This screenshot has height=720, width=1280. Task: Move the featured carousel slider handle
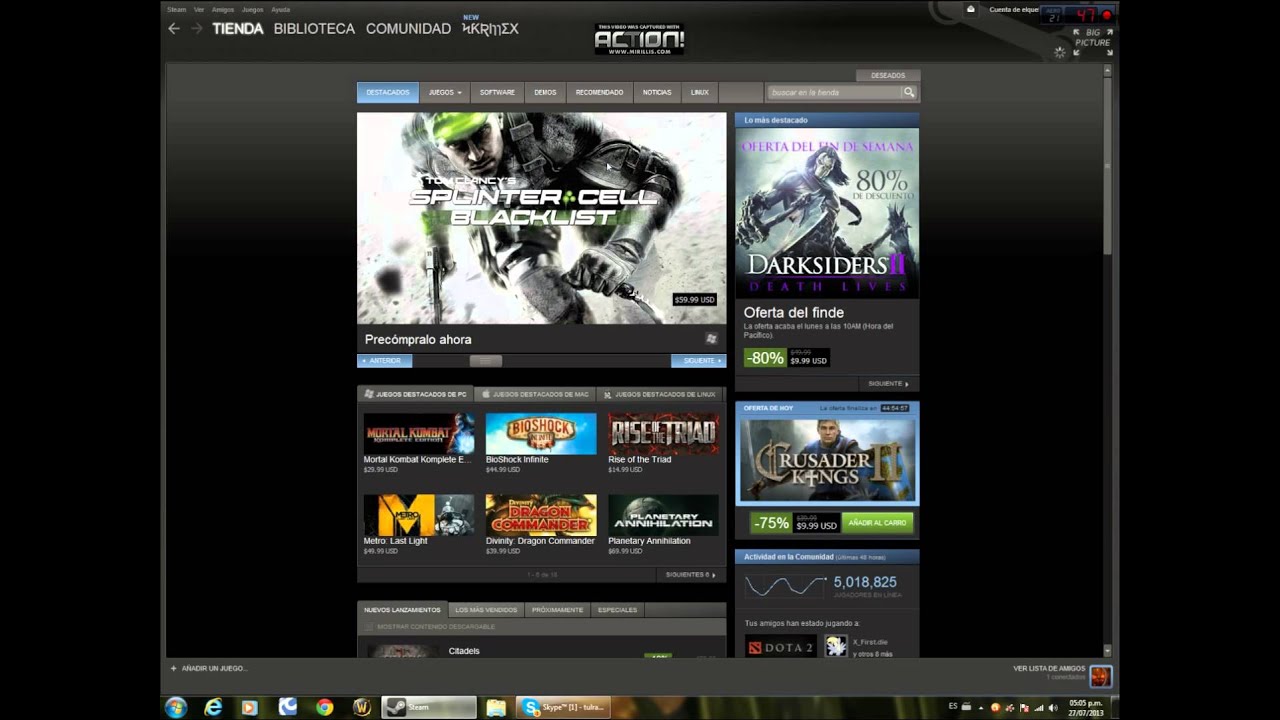486,360
